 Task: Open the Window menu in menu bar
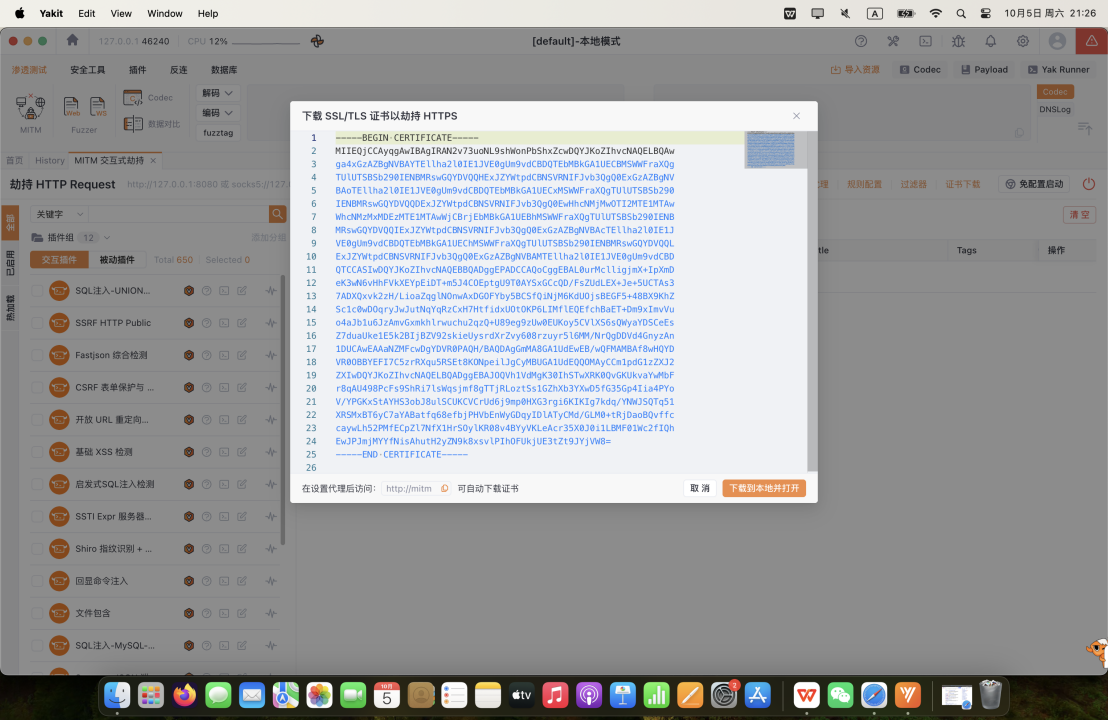164,13
